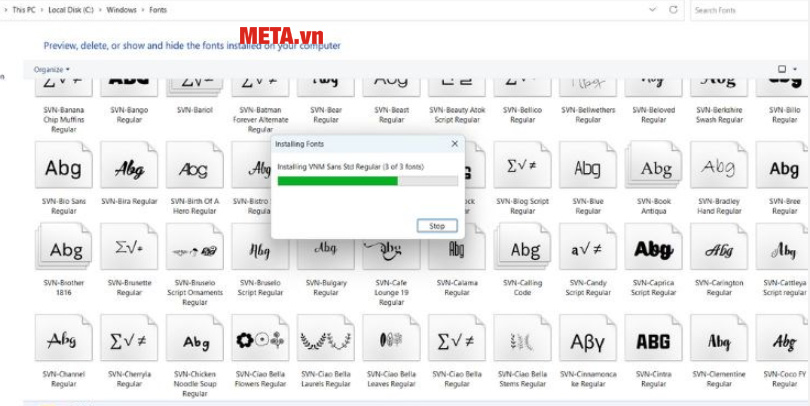Viewport: 810px width, 406px height.
Task: Click the SVN-Bellwethers Regular label
Action: (588, 115)
